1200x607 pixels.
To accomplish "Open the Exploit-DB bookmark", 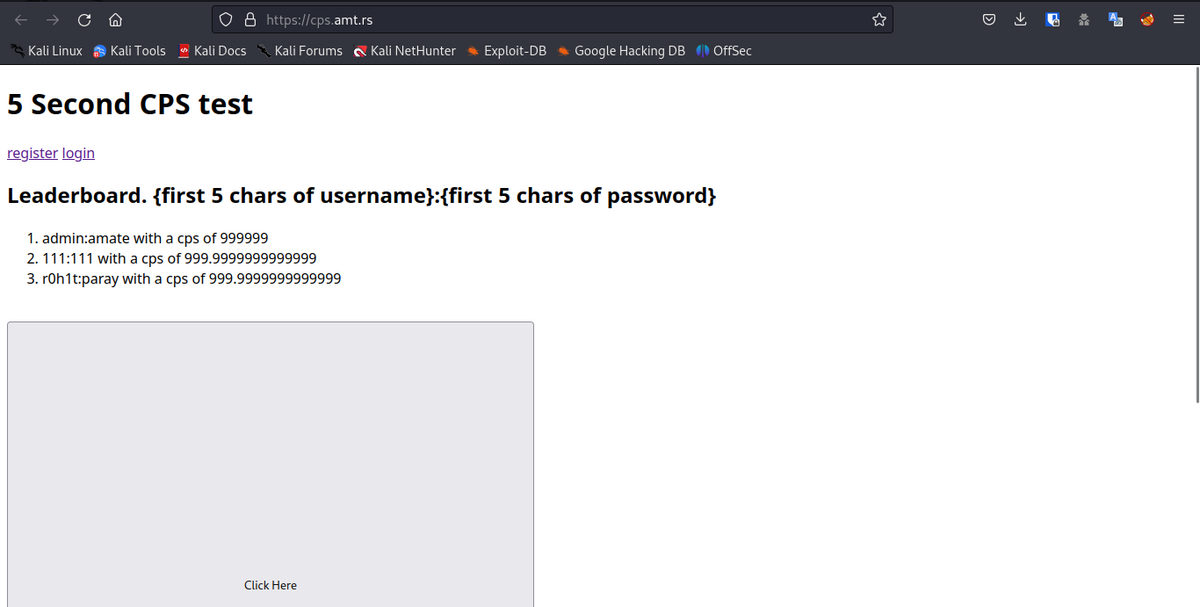I will pyautogui.click(x=505, y=50).
